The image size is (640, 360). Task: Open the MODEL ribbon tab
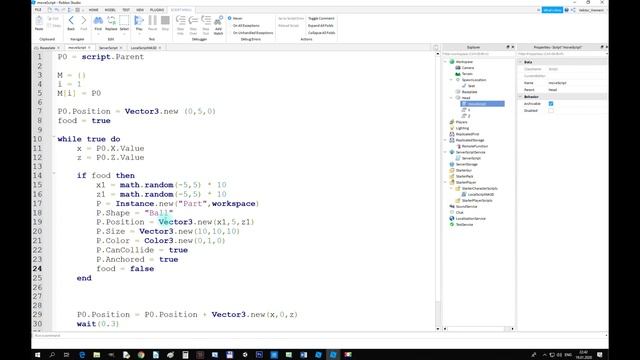[110, 10]
